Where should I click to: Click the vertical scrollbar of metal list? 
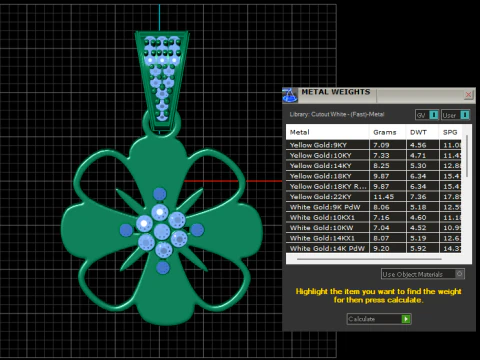click(x=467, y=156)
